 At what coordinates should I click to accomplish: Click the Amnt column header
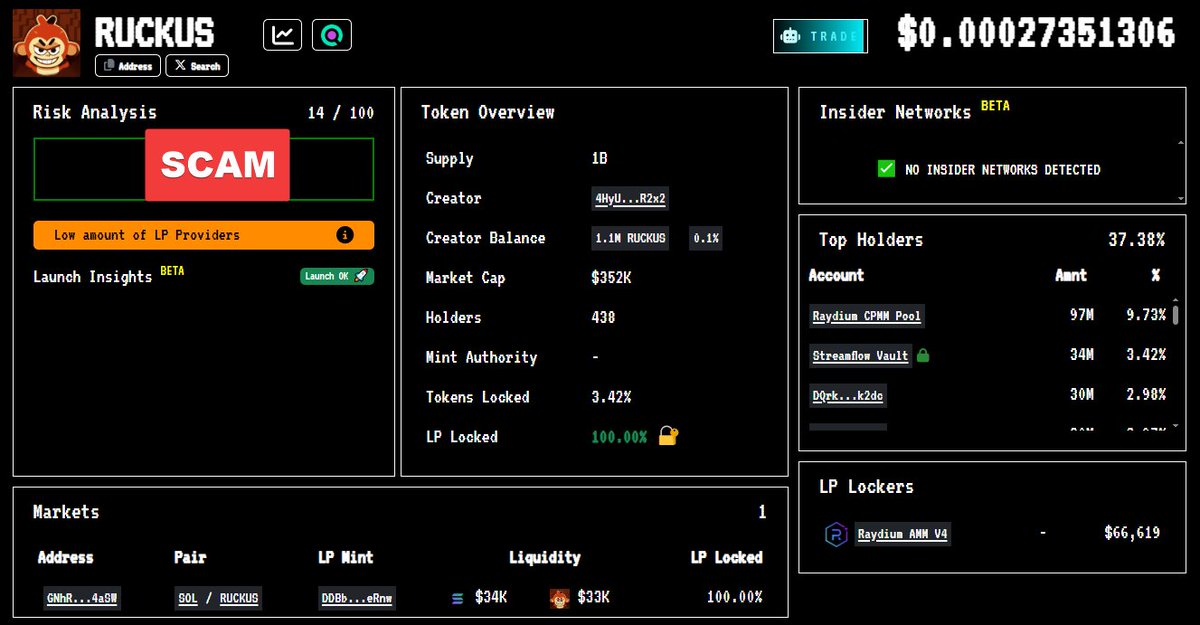1071,275
